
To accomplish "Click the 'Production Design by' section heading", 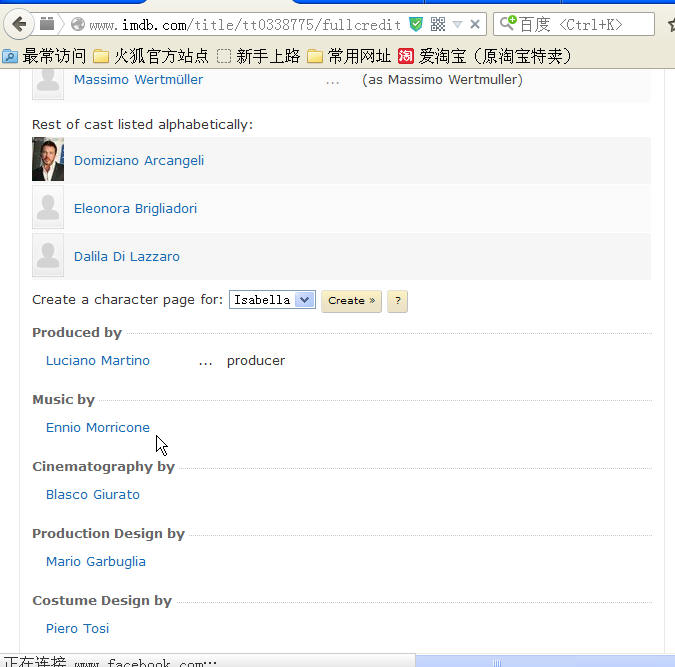I will point(108,534).
